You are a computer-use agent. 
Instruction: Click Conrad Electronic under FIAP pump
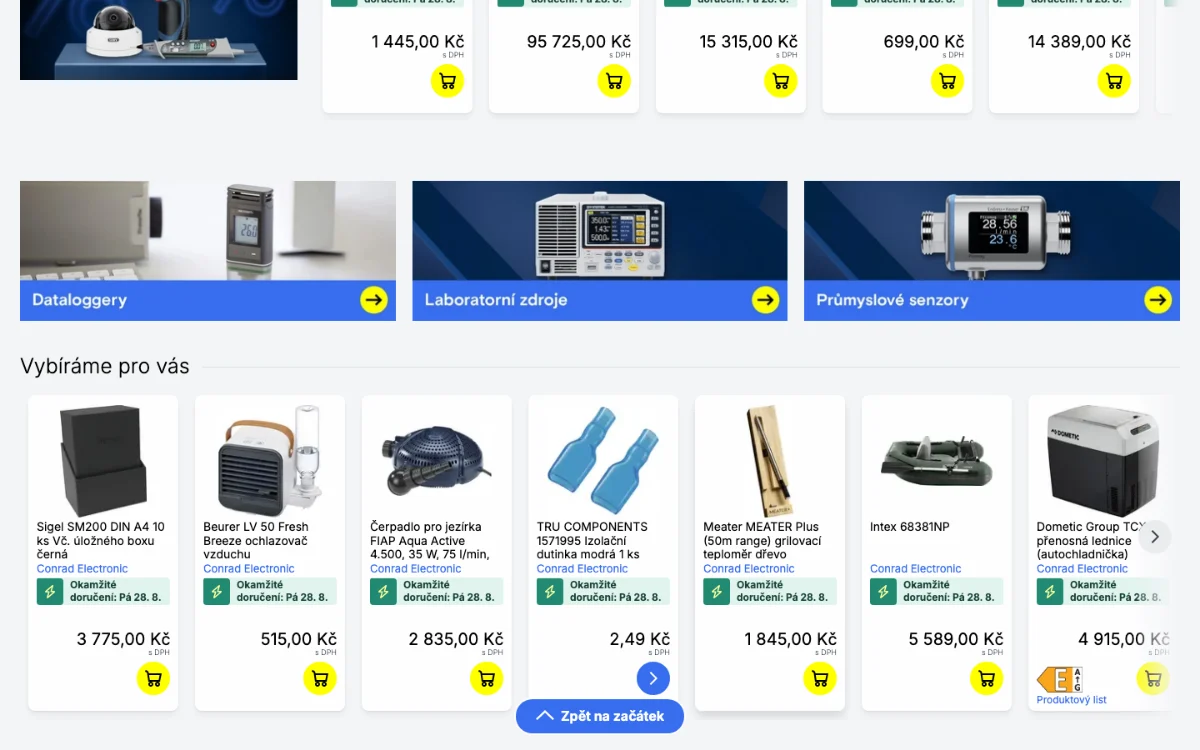coord(416,569)
